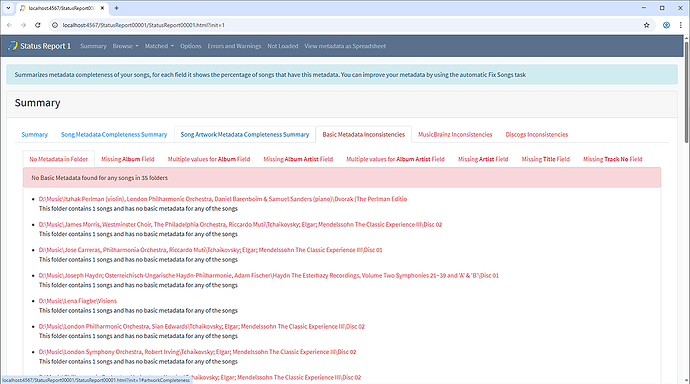
Task: Open London Philharmonic Orchestra Sian Edwards link
Action: click(202, 326)
